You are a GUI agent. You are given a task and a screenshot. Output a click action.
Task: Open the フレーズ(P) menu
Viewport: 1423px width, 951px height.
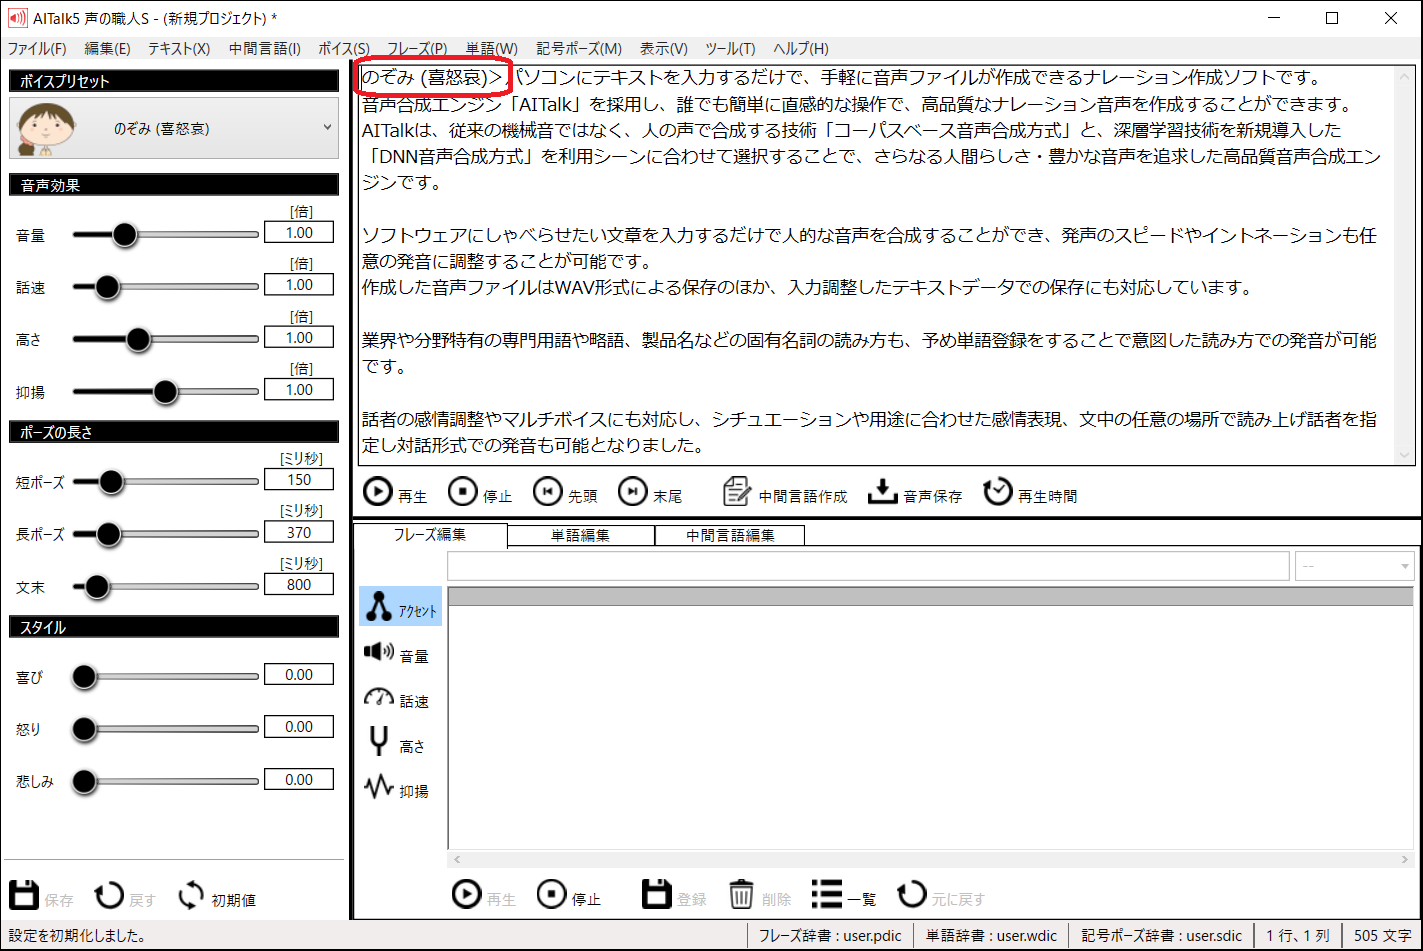point(417,48)
